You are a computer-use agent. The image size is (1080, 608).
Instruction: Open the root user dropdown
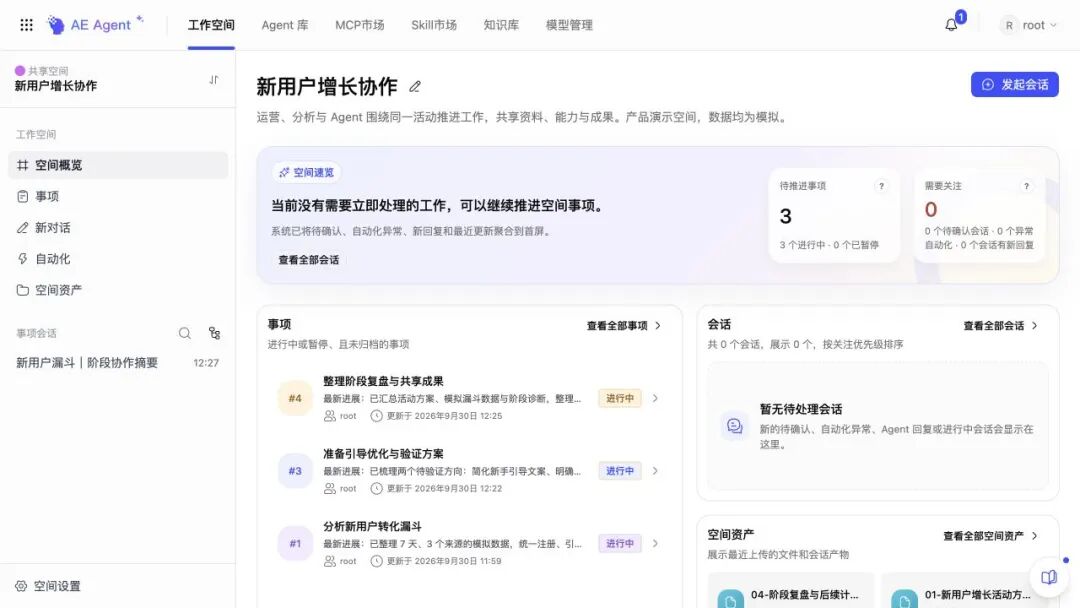click(x=1028, y=25)
